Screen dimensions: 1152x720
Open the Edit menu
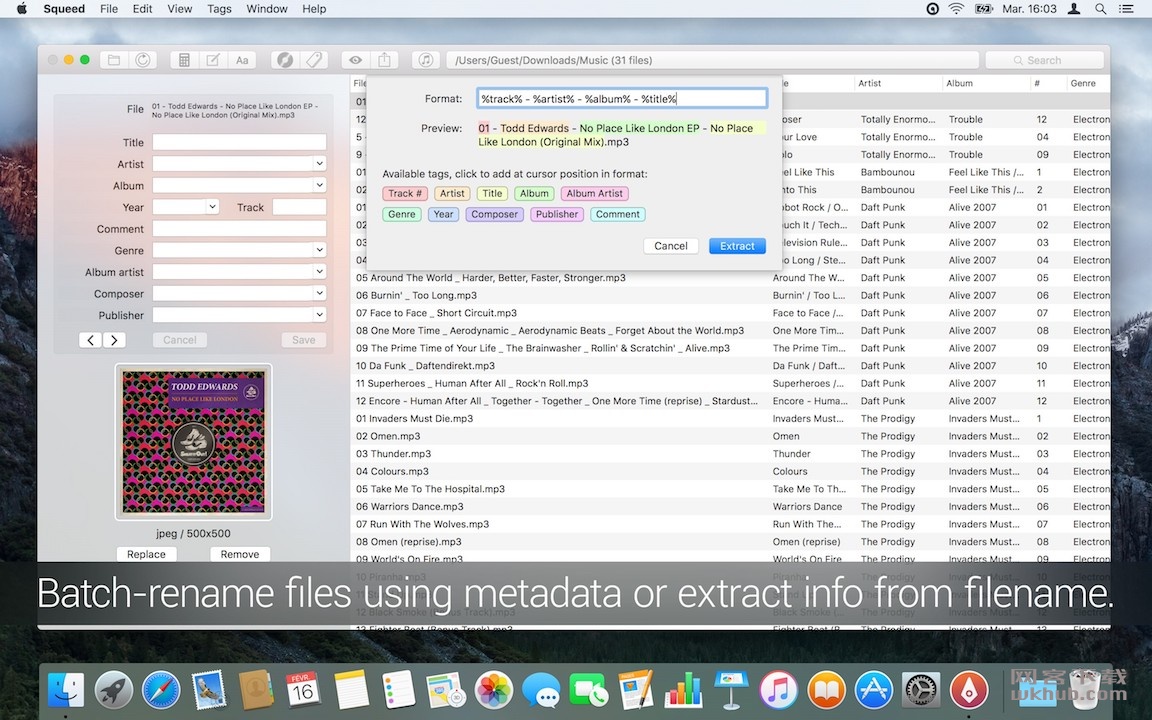(143, 9)
